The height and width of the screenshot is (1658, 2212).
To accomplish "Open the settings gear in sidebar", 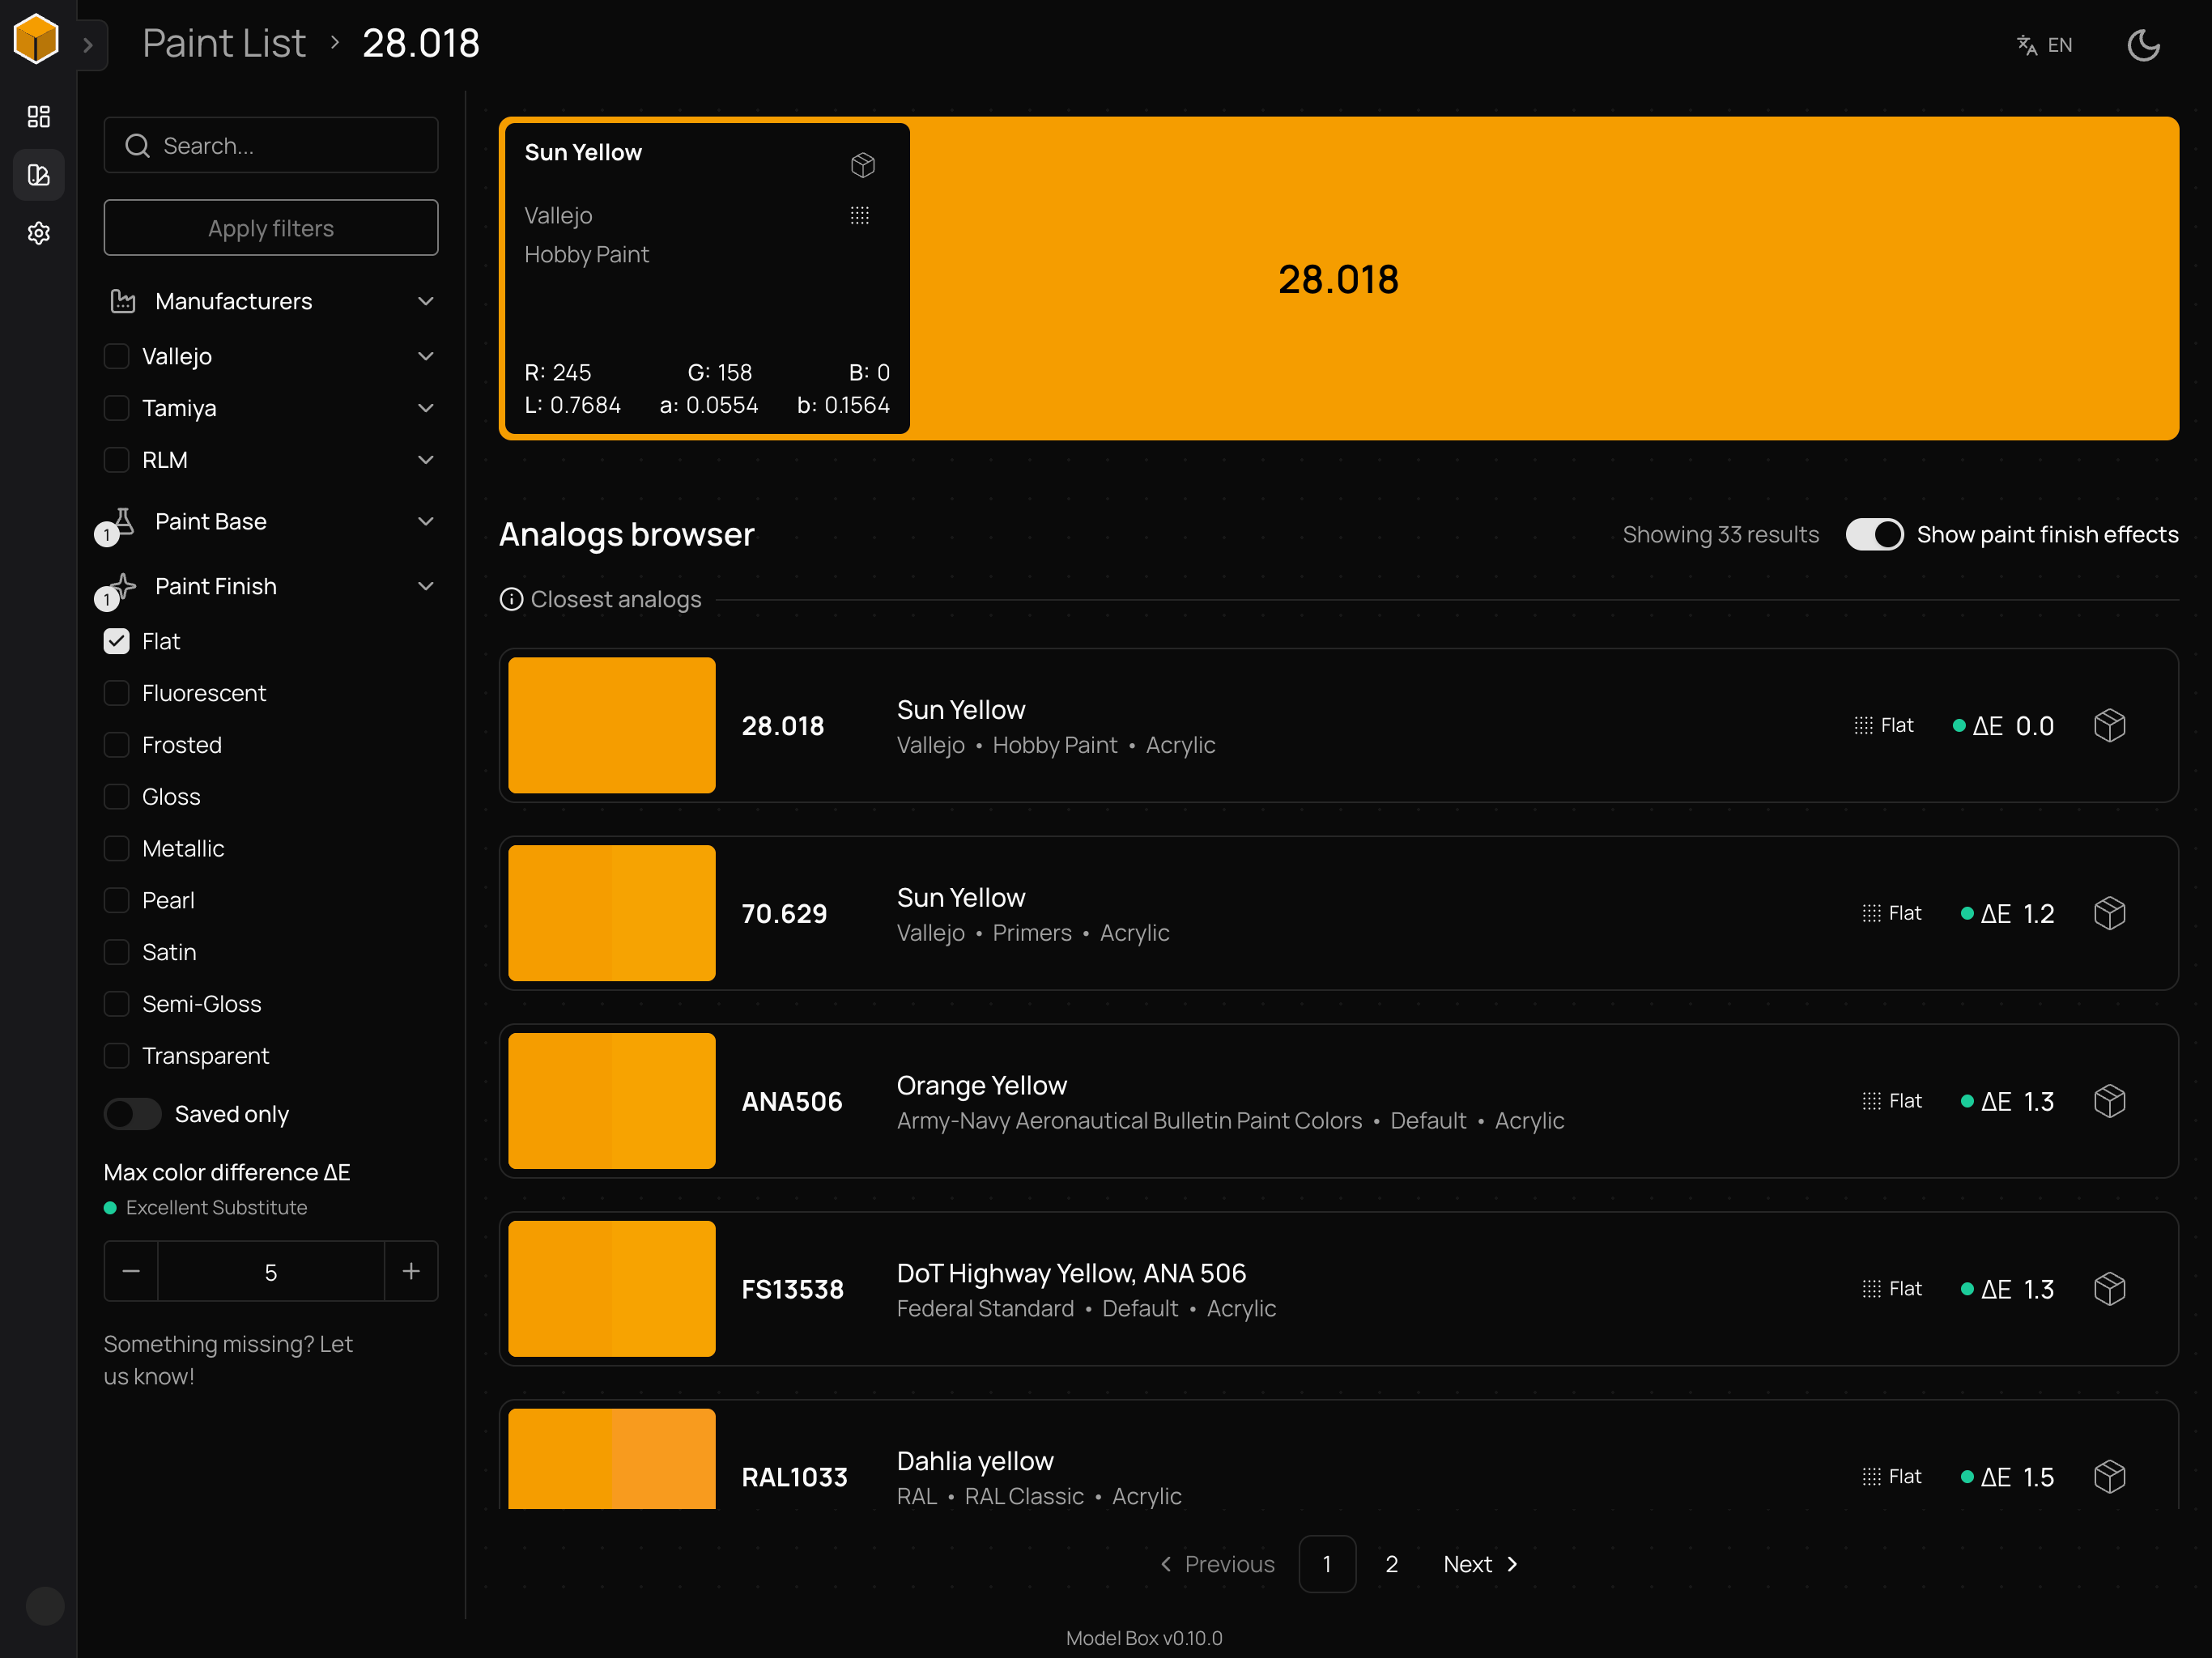I will (x=38, y=233).
